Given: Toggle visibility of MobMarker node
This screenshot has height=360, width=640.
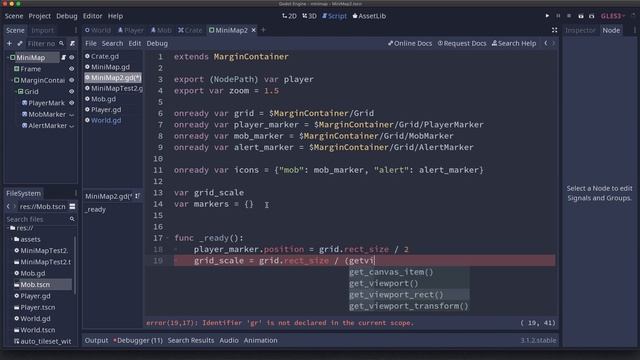Looking at the screenshot, I should (x=72, y=115).
